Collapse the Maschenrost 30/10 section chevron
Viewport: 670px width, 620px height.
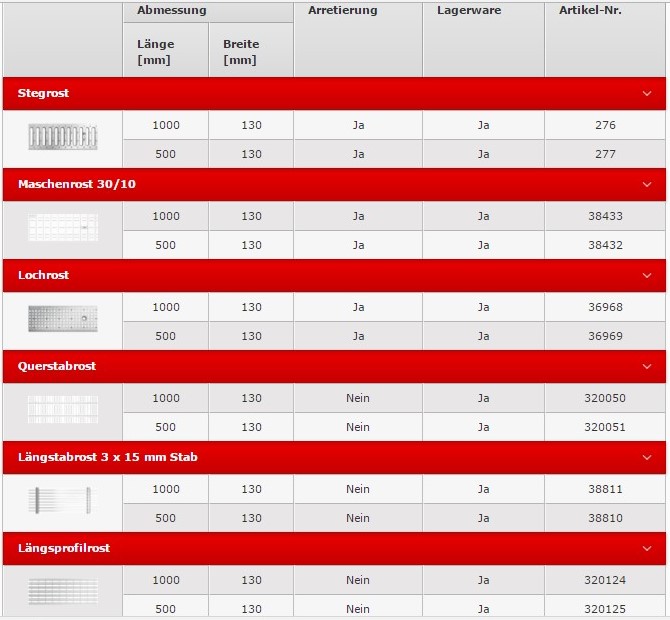(647, 185)
